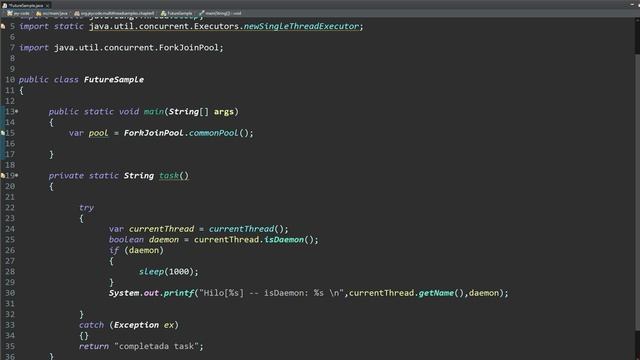
Task: Click the warning marker on line 19
Action: (3, 176)
